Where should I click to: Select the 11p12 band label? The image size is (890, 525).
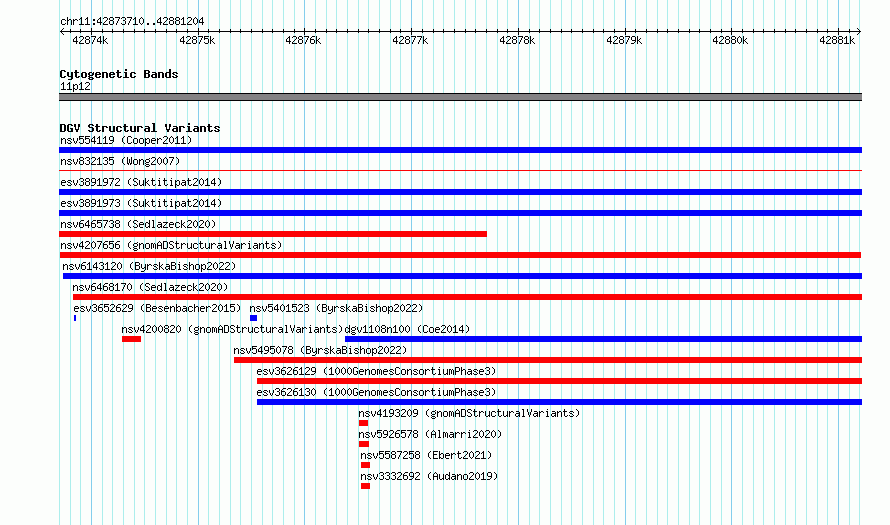[75, 86]
